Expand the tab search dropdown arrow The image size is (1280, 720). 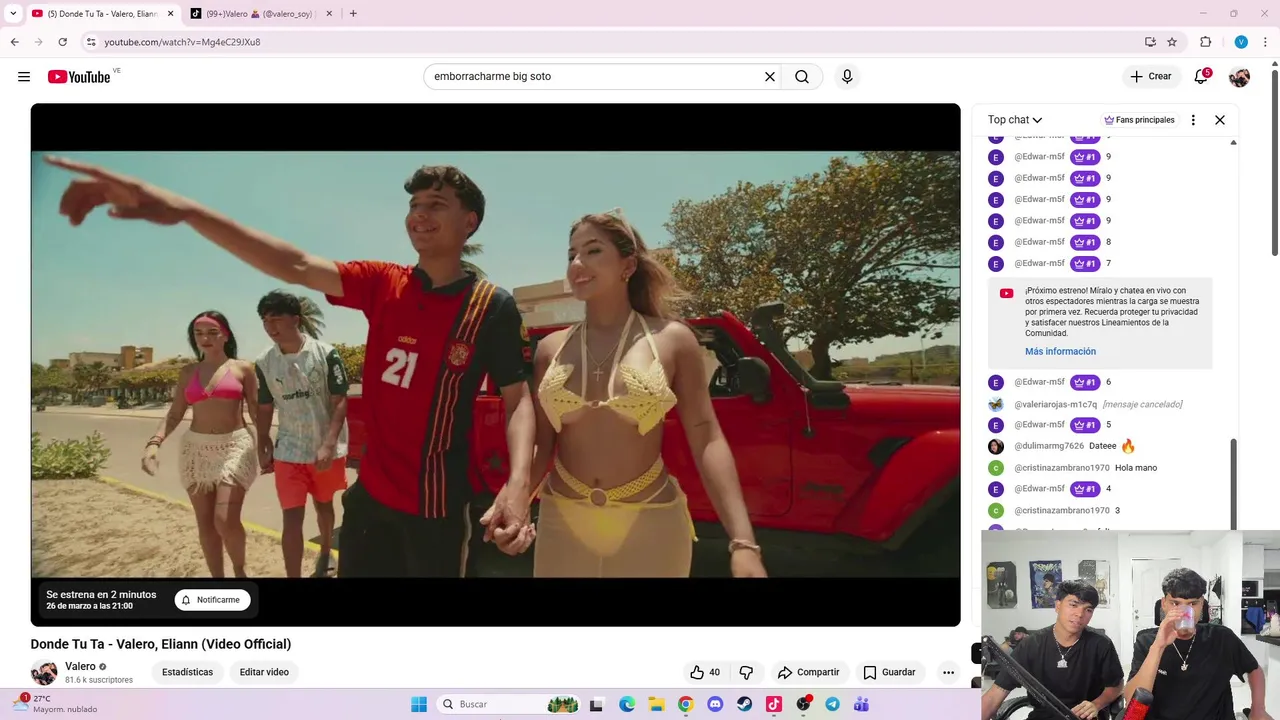tap(12, 14)
